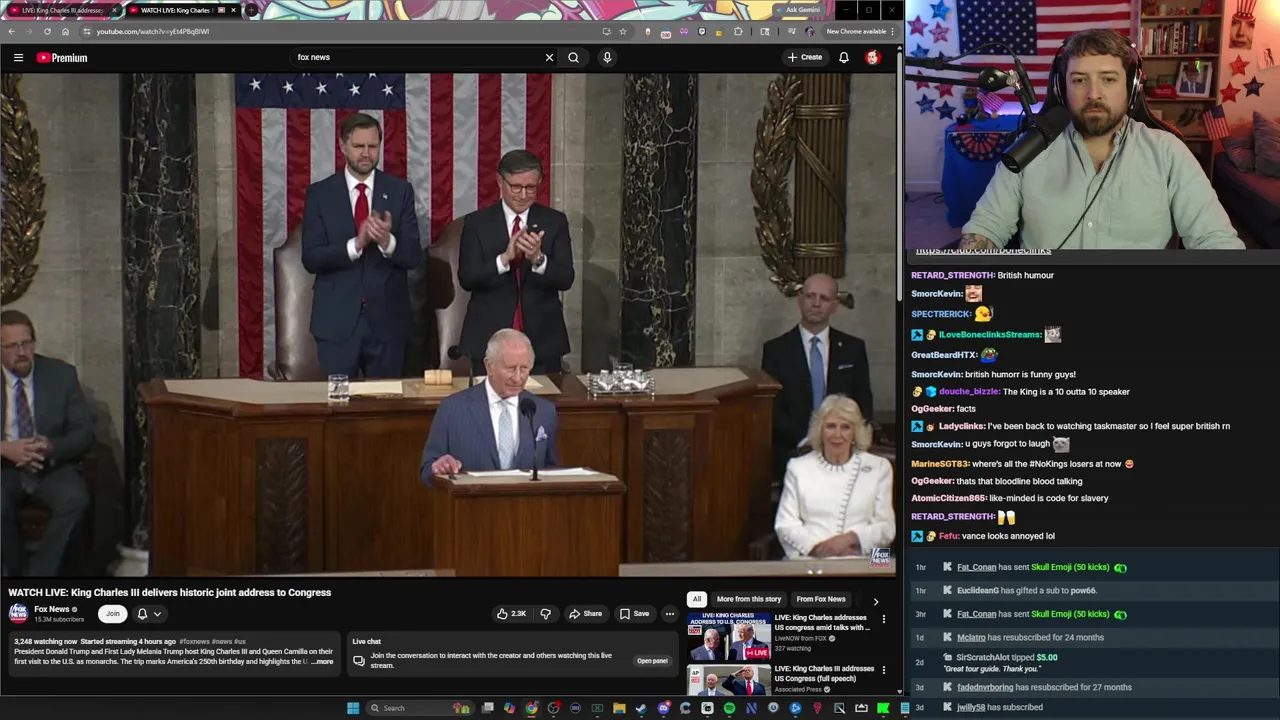This screenshot has height=720, width=1280.
Task: Select 'More from this story' chip
Action: [749, 599]
